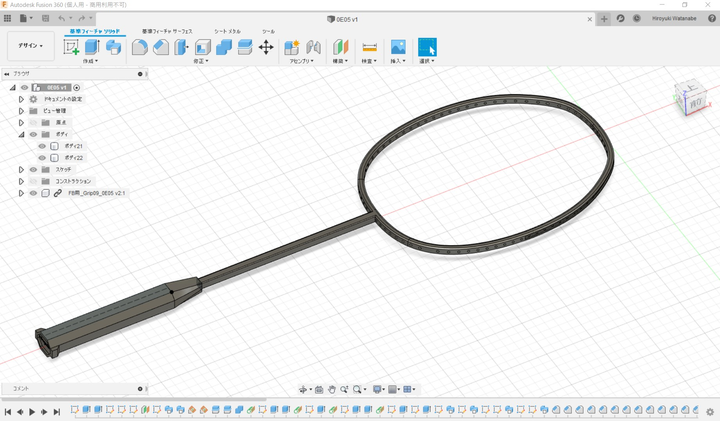
Task: Collapse the ボディ folder in the browser
Action: click(x=21, y=134)
